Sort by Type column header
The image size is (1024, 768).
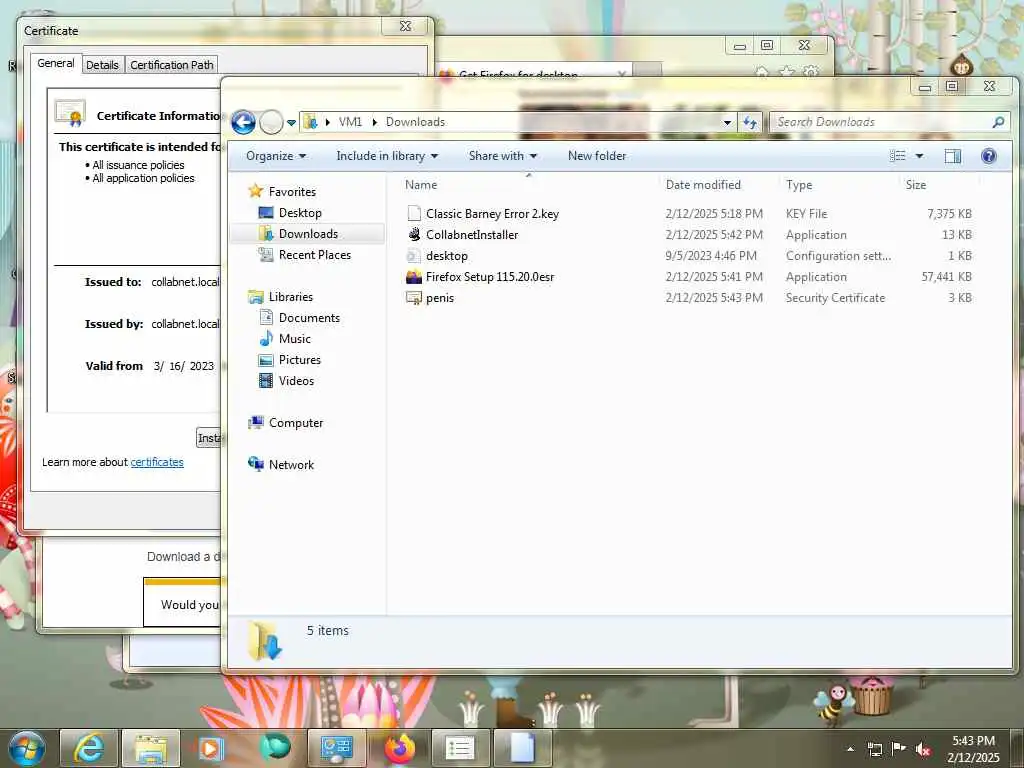(799, 185)
